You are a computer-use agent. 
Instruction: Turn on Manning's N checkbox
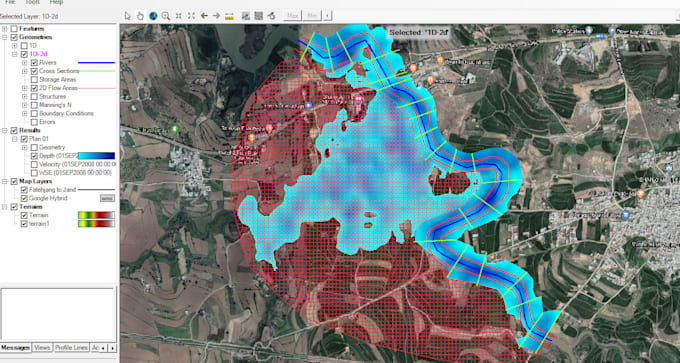tap(34, 105)
